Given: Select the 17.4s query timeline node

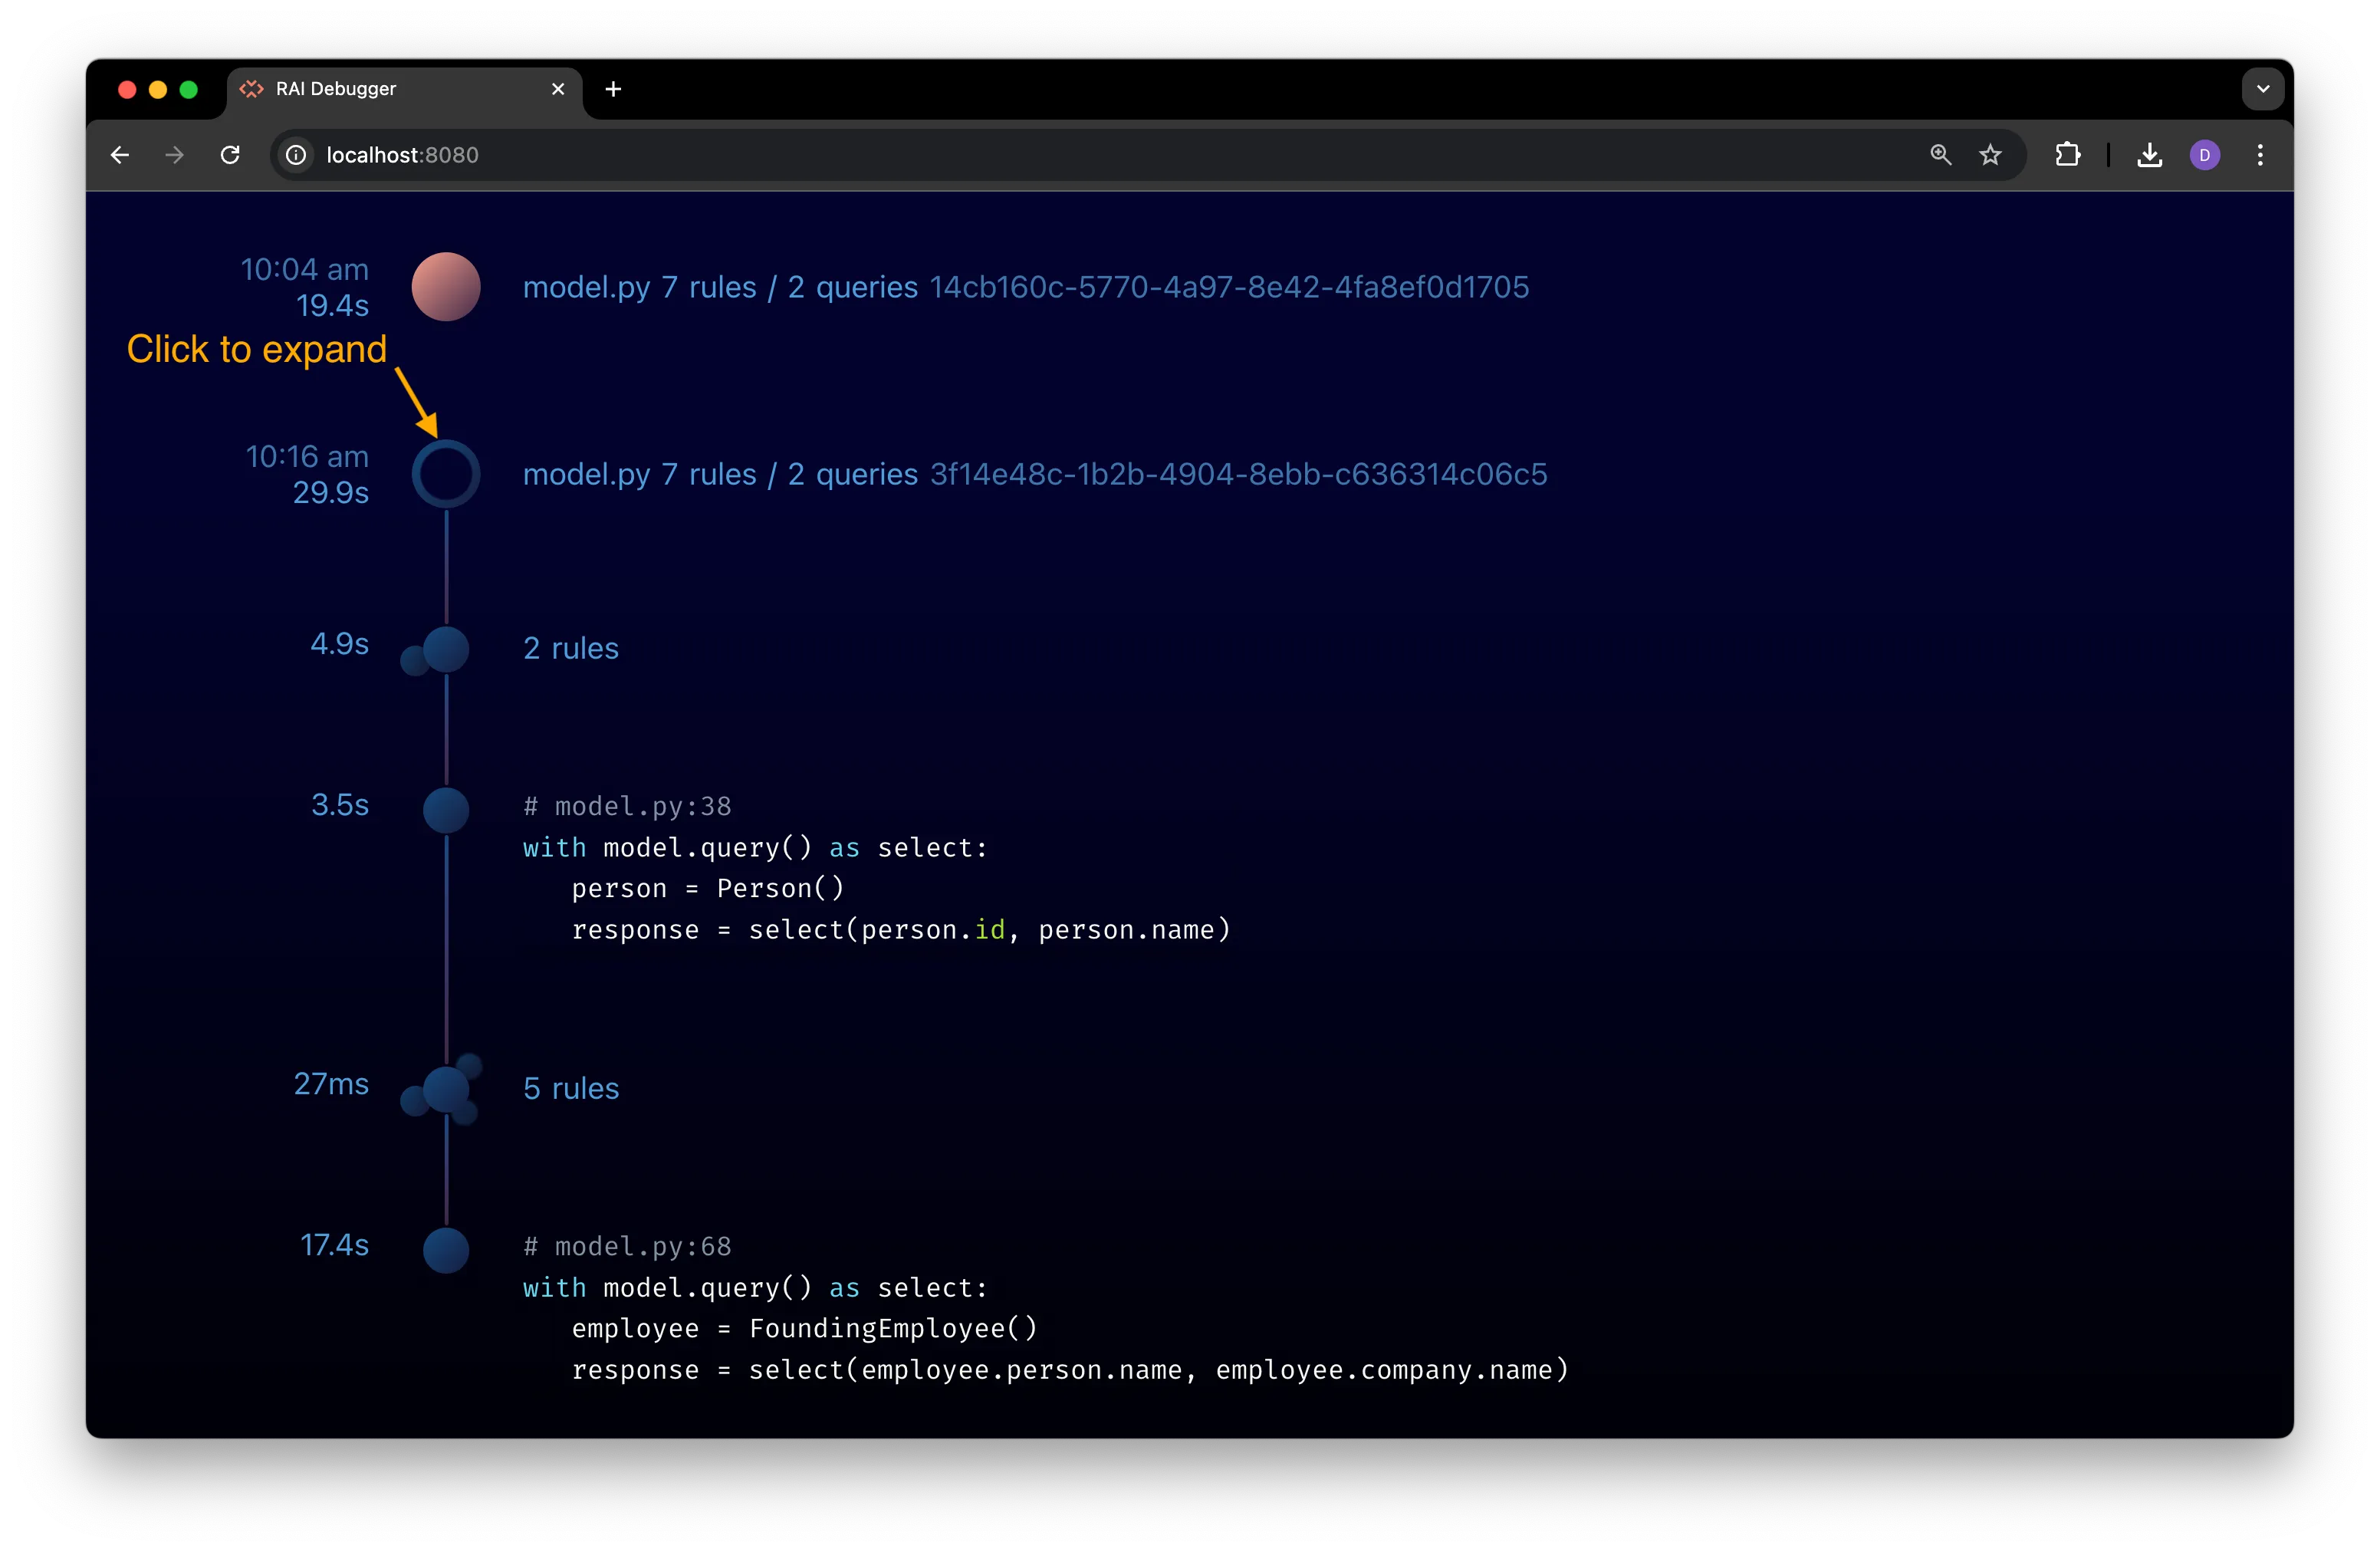Looking at the screenshot, I should (x=446, y=1250).
